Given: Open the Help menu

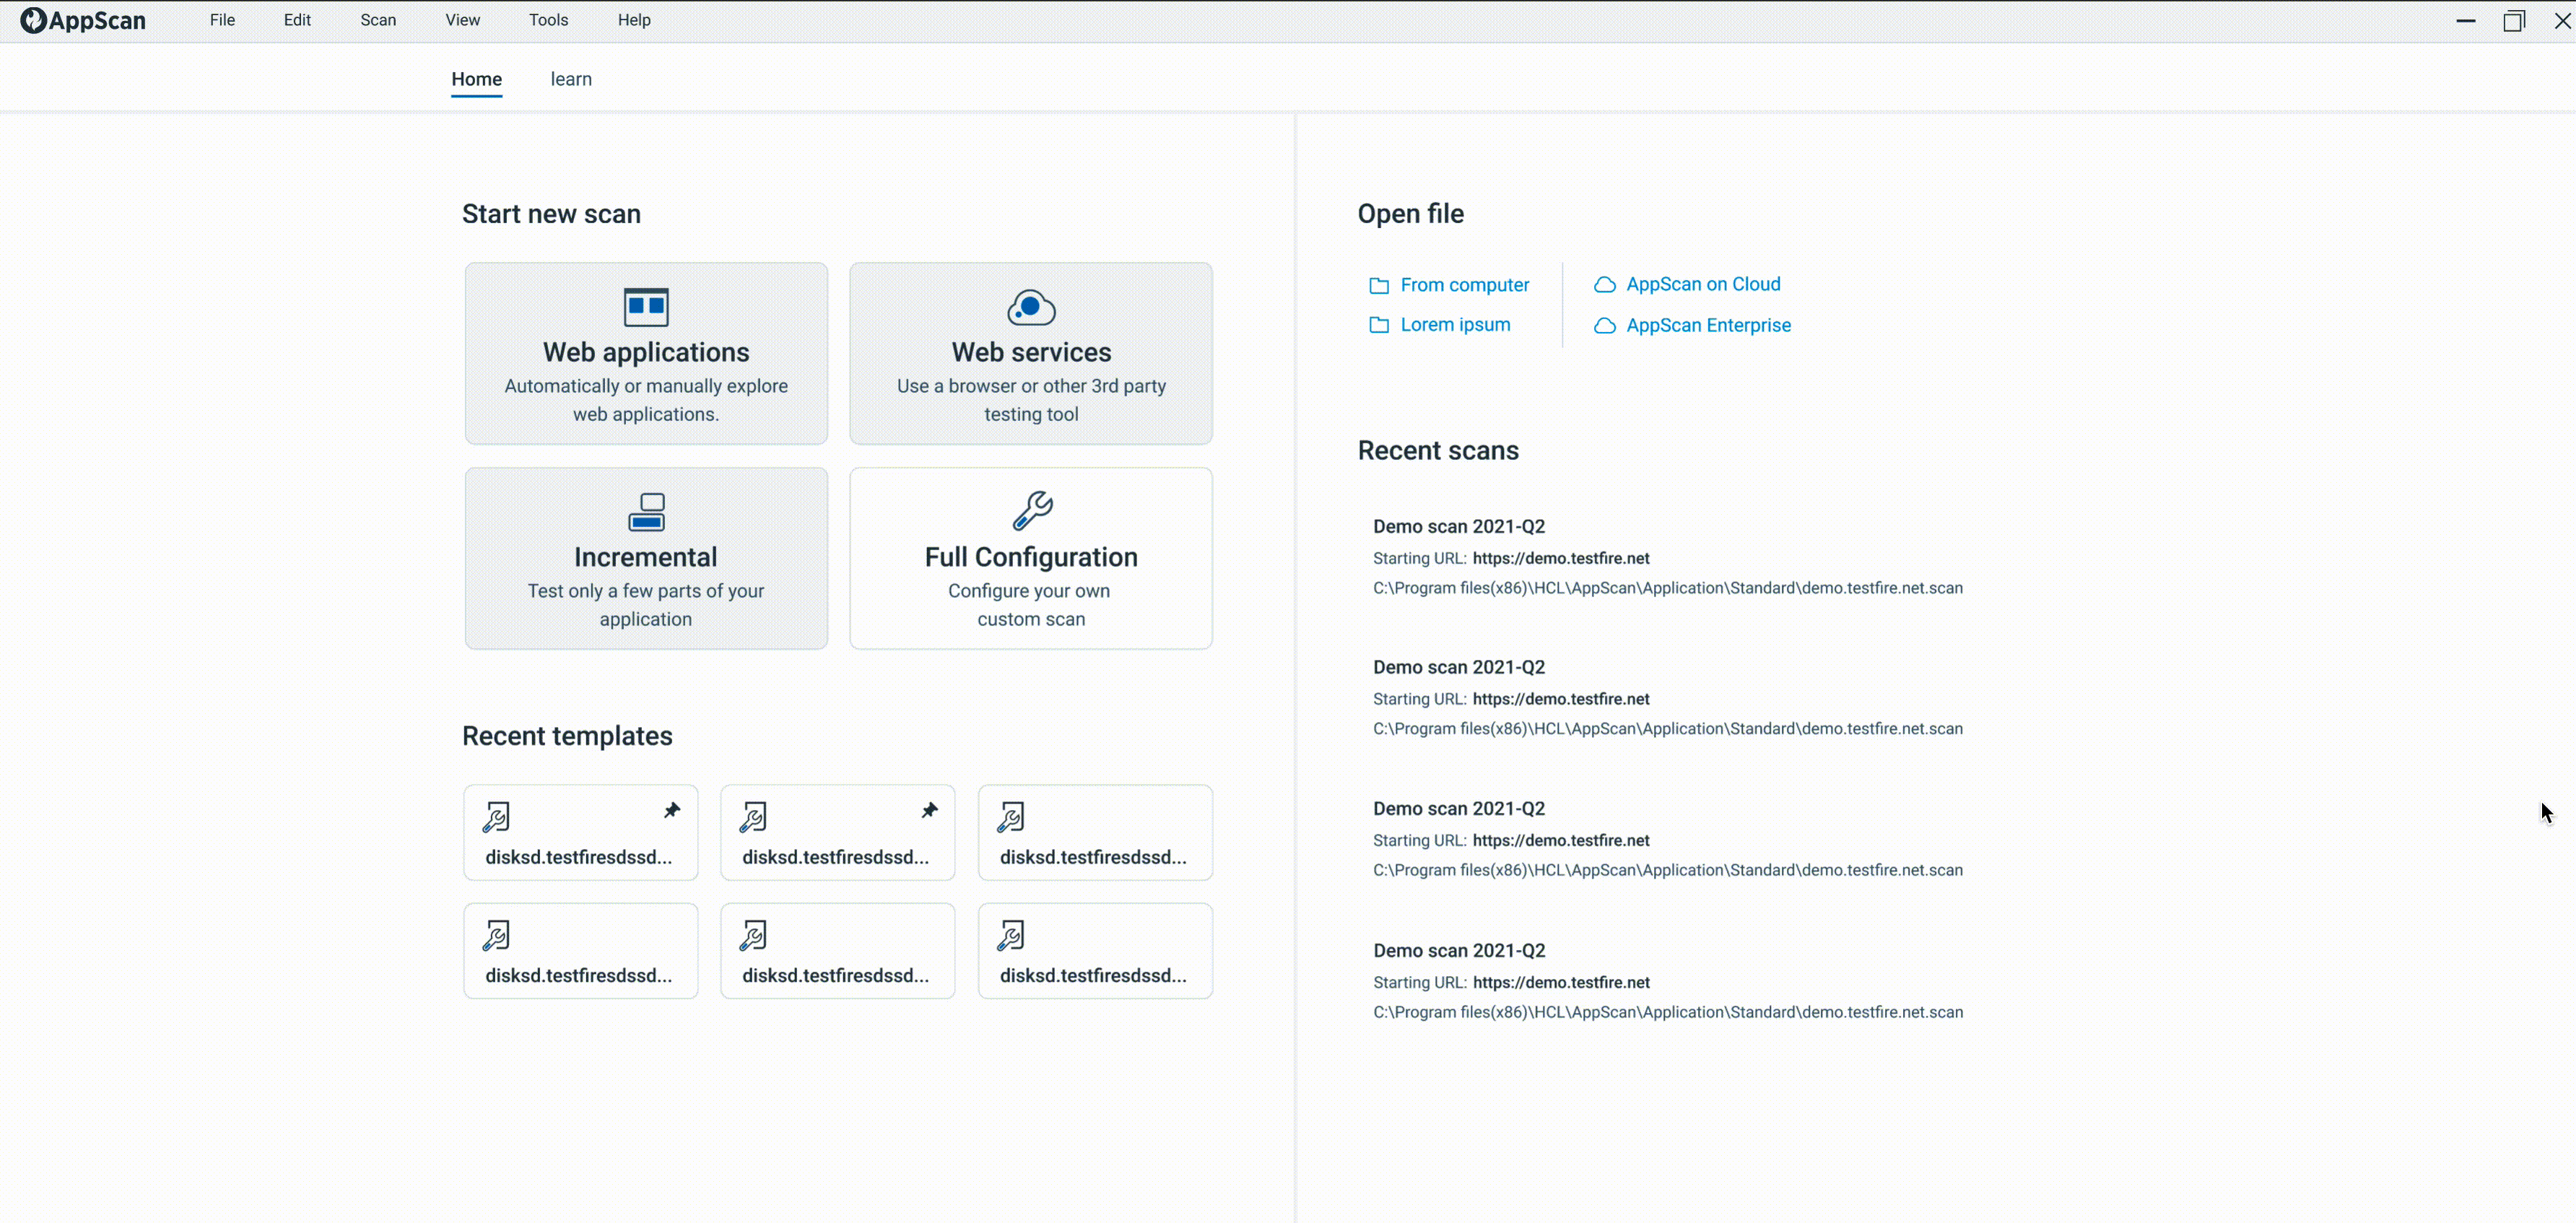Looking at the screenshot, I should tap(634, 20).
